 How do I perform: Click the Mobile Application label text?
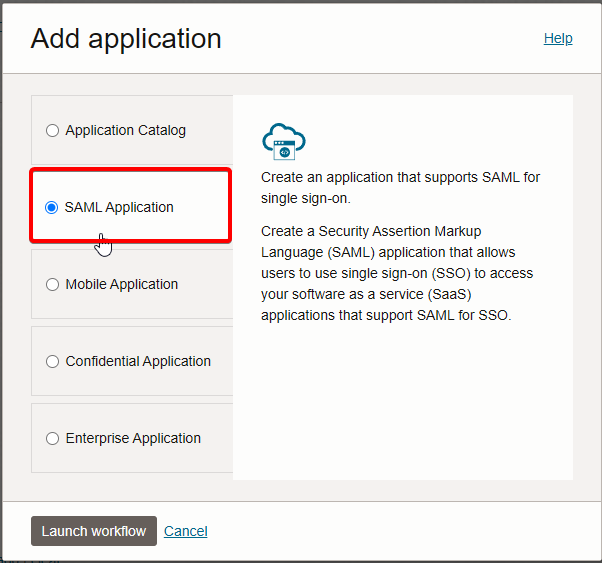click(122, 285)
